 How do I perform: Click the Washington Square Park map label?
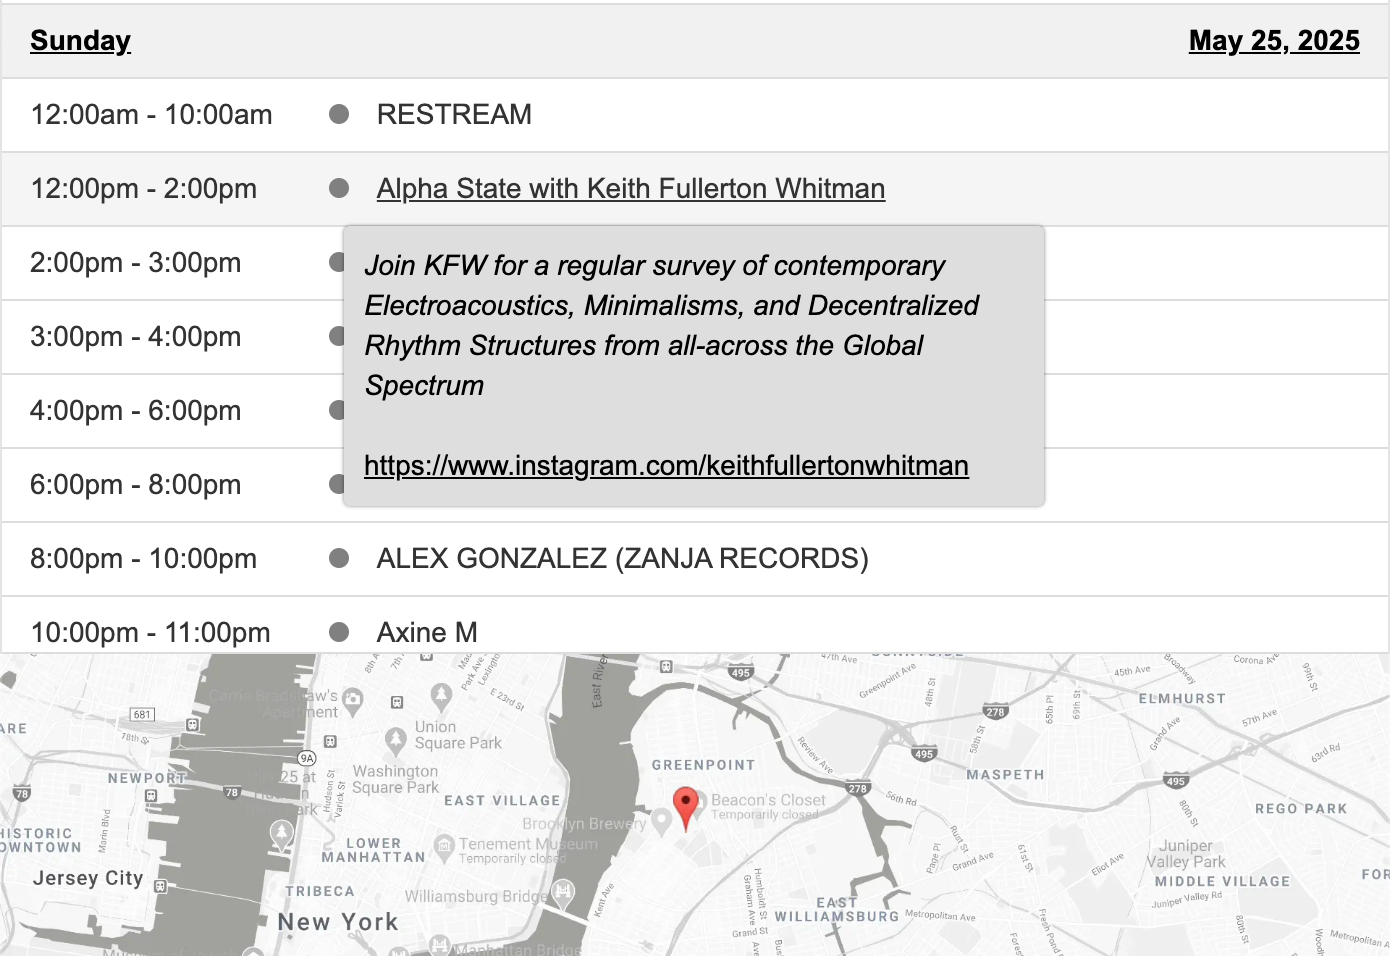[396, 779]
